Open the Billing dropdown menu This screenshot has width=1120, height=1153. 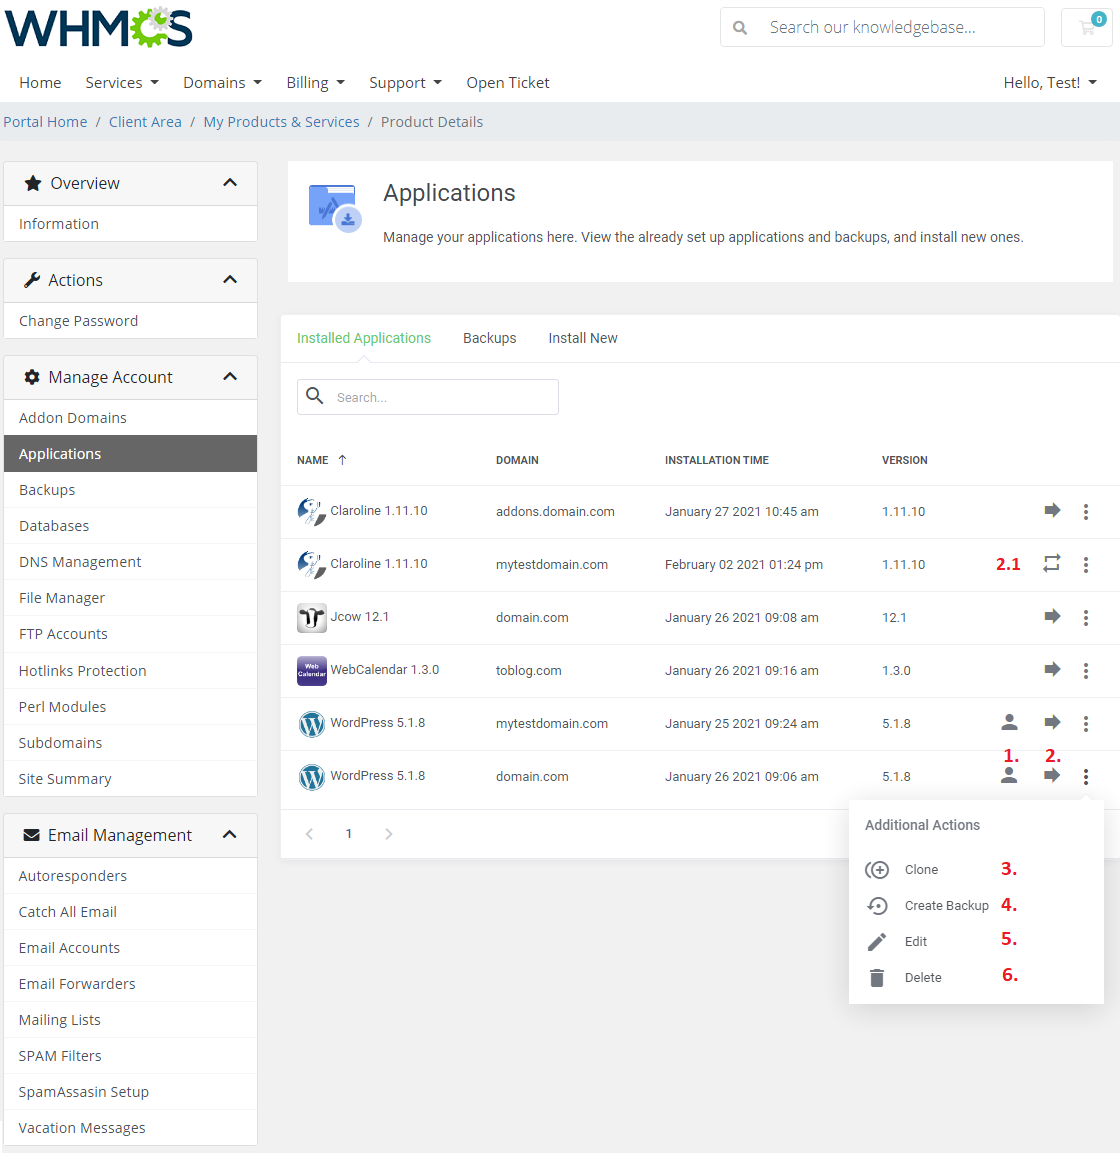coord(315,82)
